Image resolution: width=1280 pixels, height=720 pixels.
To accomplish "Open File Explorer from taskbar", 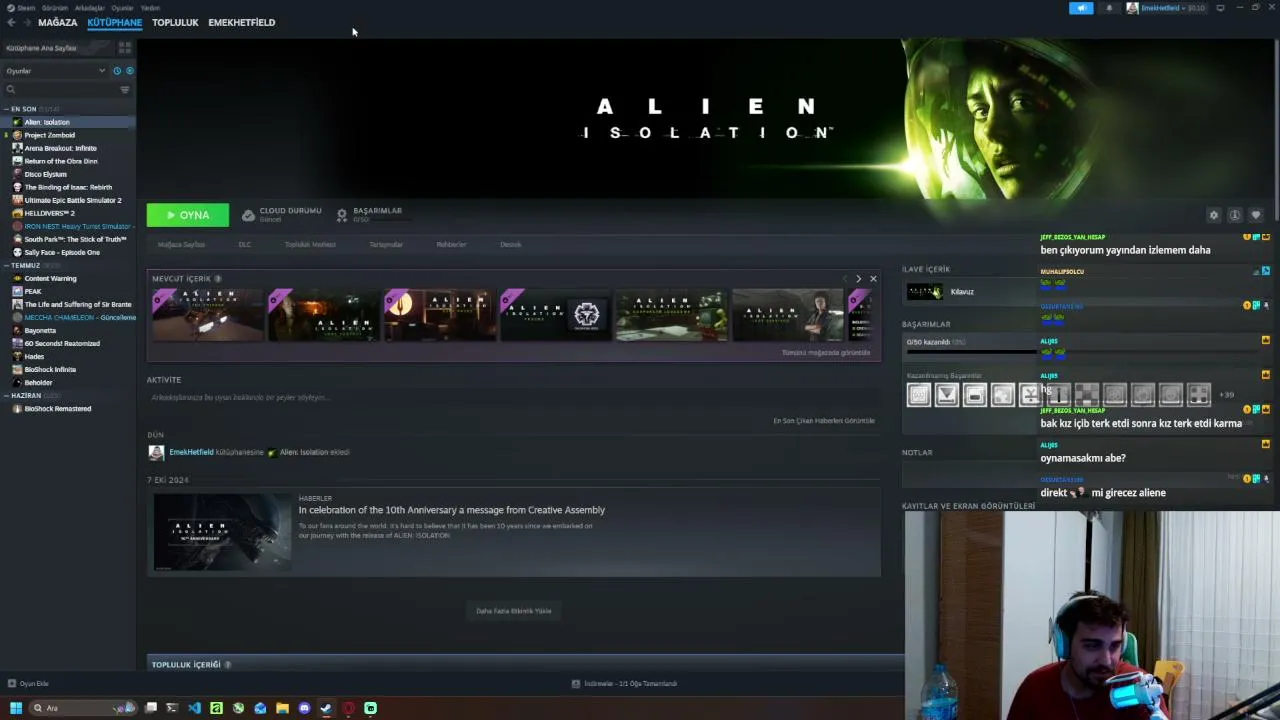I will click(282, 708).
